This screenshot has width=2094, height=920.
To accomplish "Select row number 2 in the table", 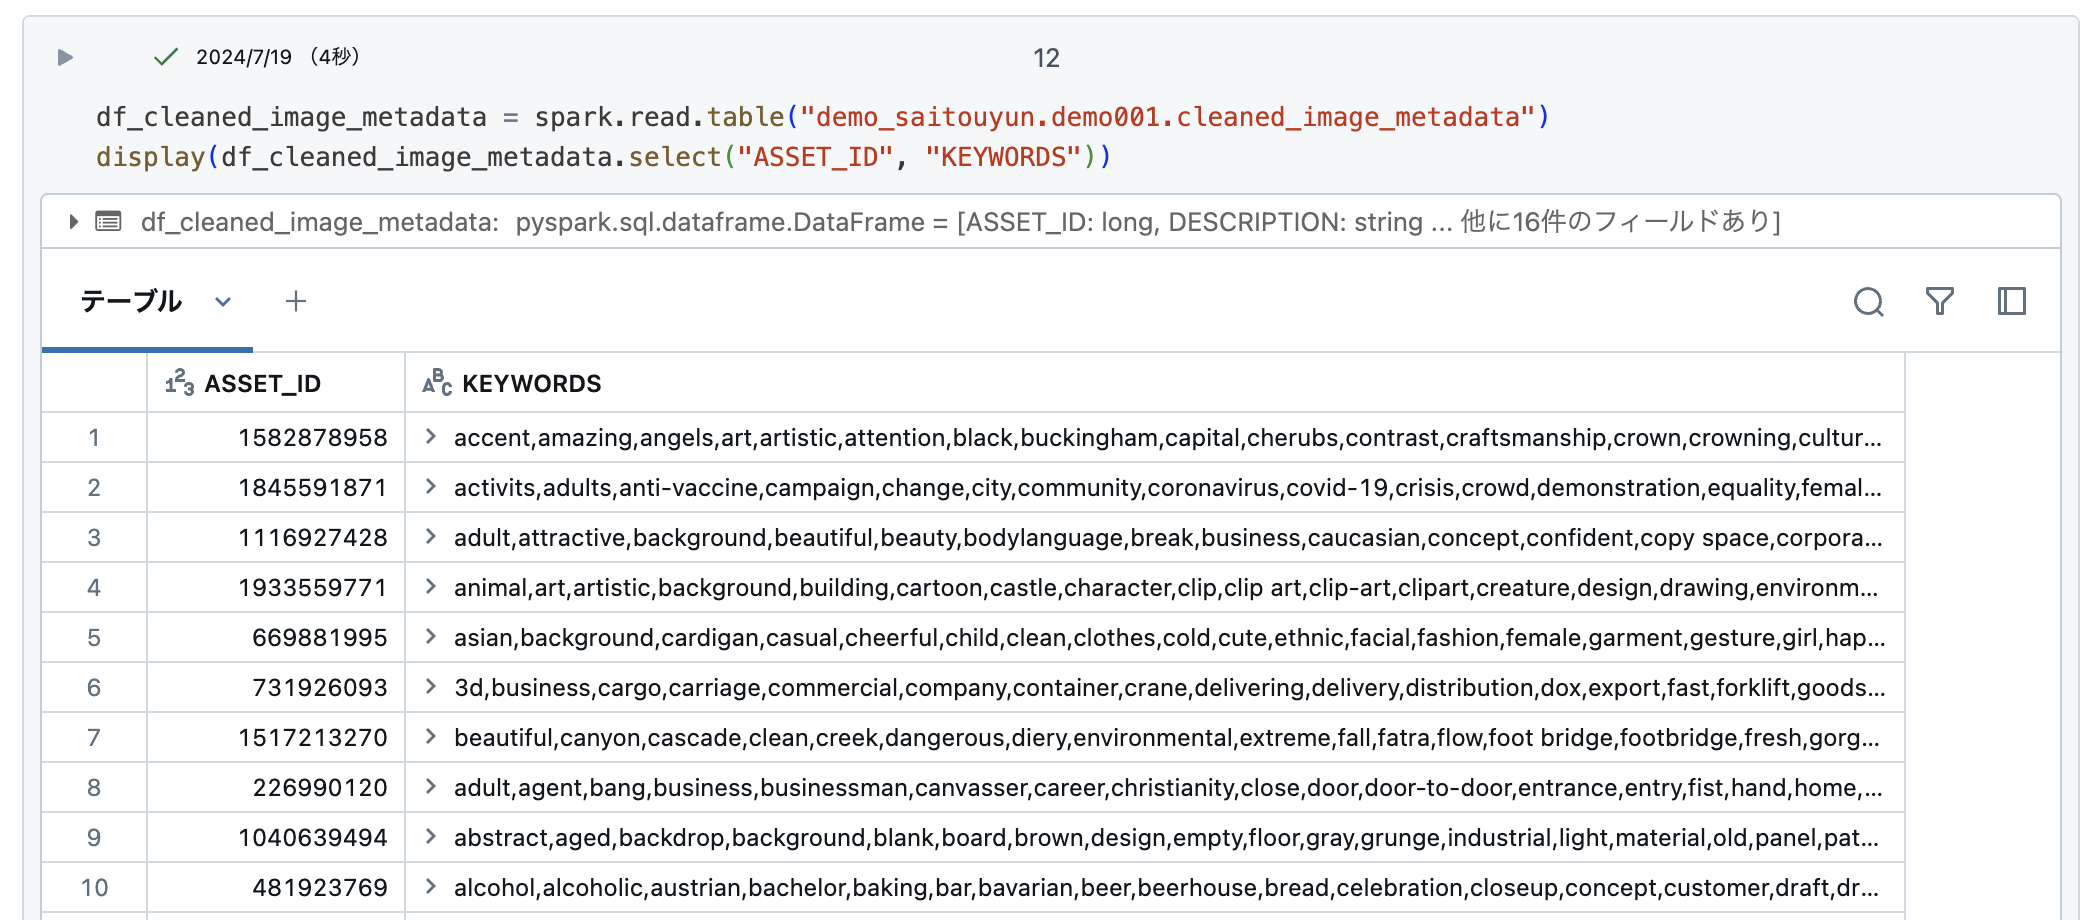I will tap(94, 487).
